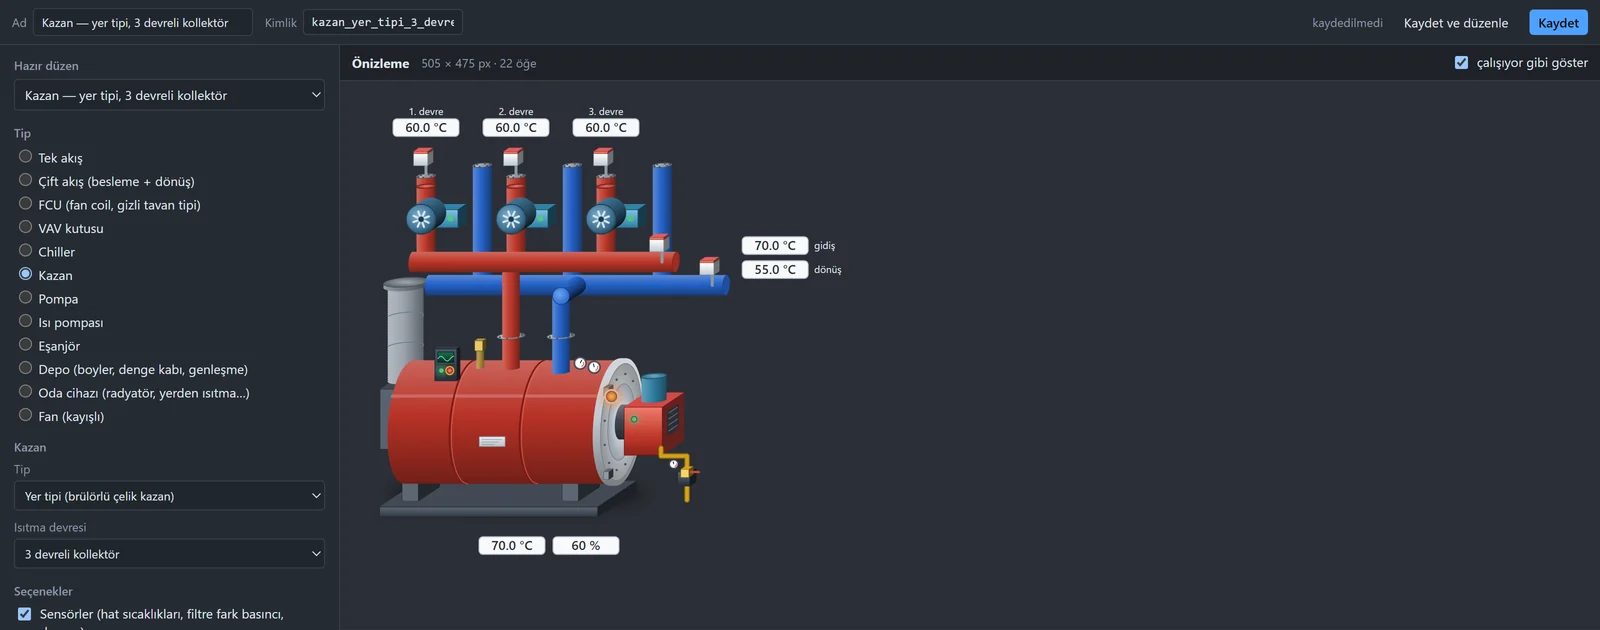Click the Önizleme preview heading
1600x630 pixels.
(x=380, y=63)
